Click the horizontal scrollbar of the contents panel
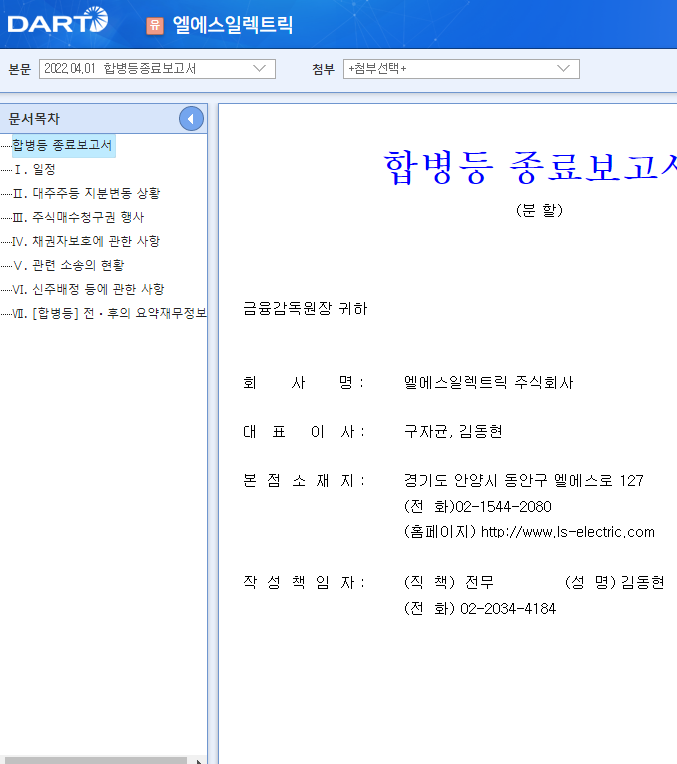The image size is (677, 764). pos(94,760)
